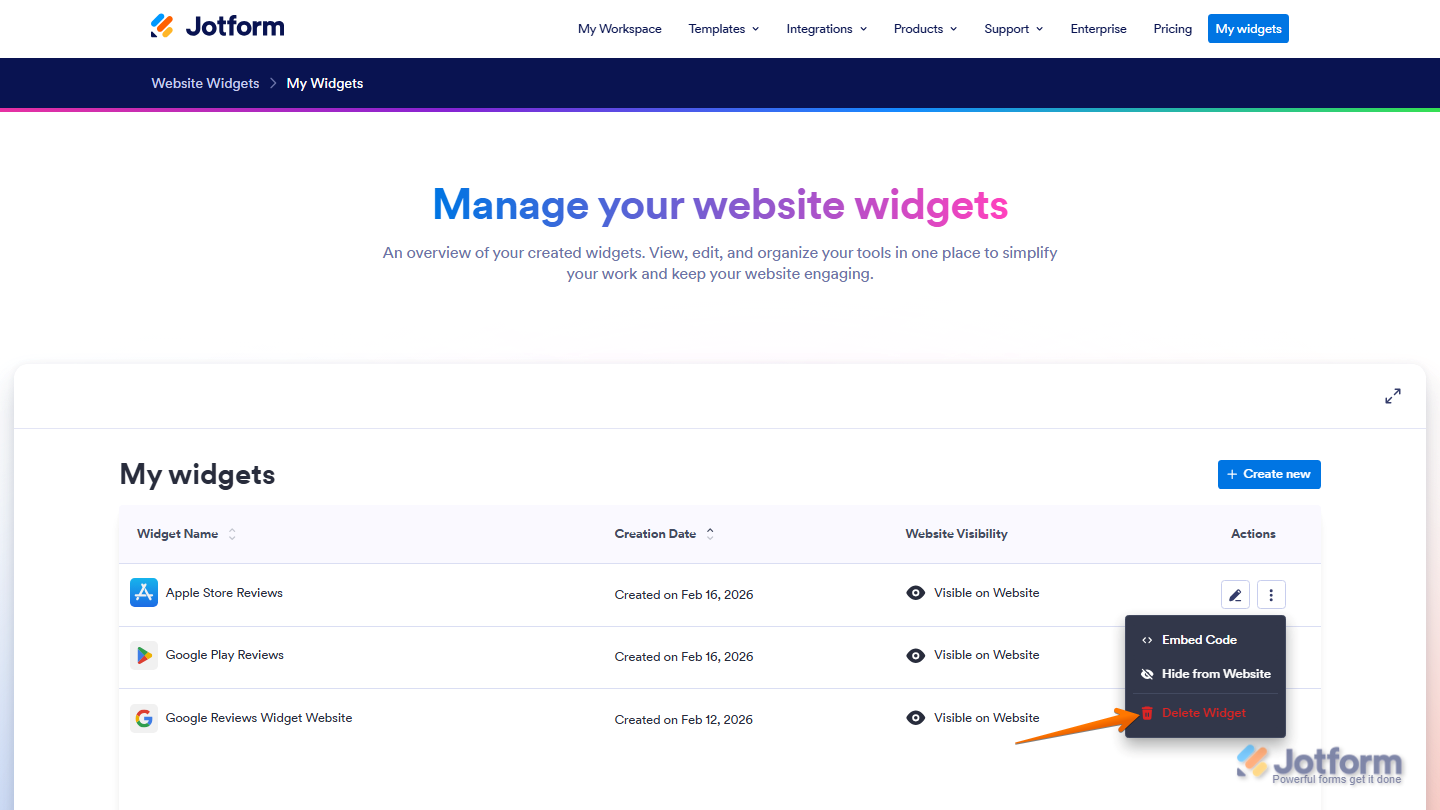Click the Create new button
Screen dimensions: 1440x810
(1269, 474)
